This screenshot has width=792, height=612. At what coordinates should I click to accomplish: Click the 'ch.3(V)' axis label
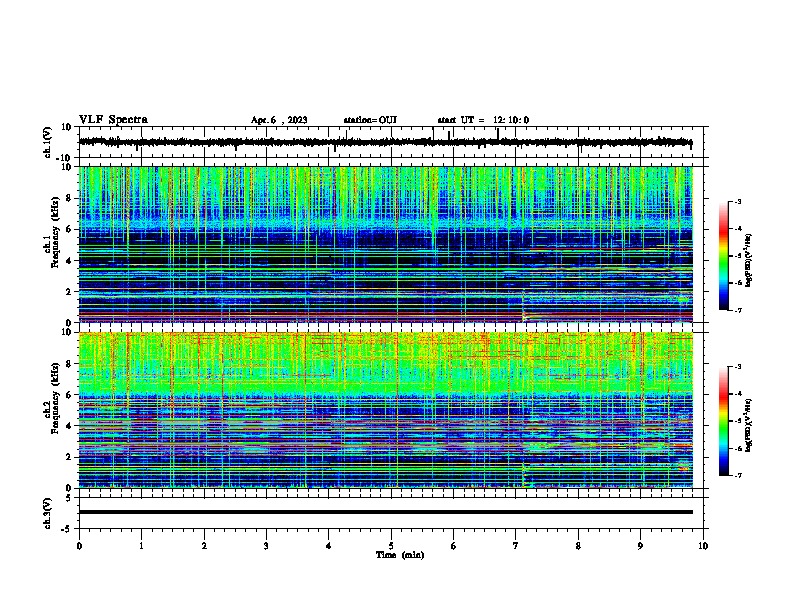point(48,513)
